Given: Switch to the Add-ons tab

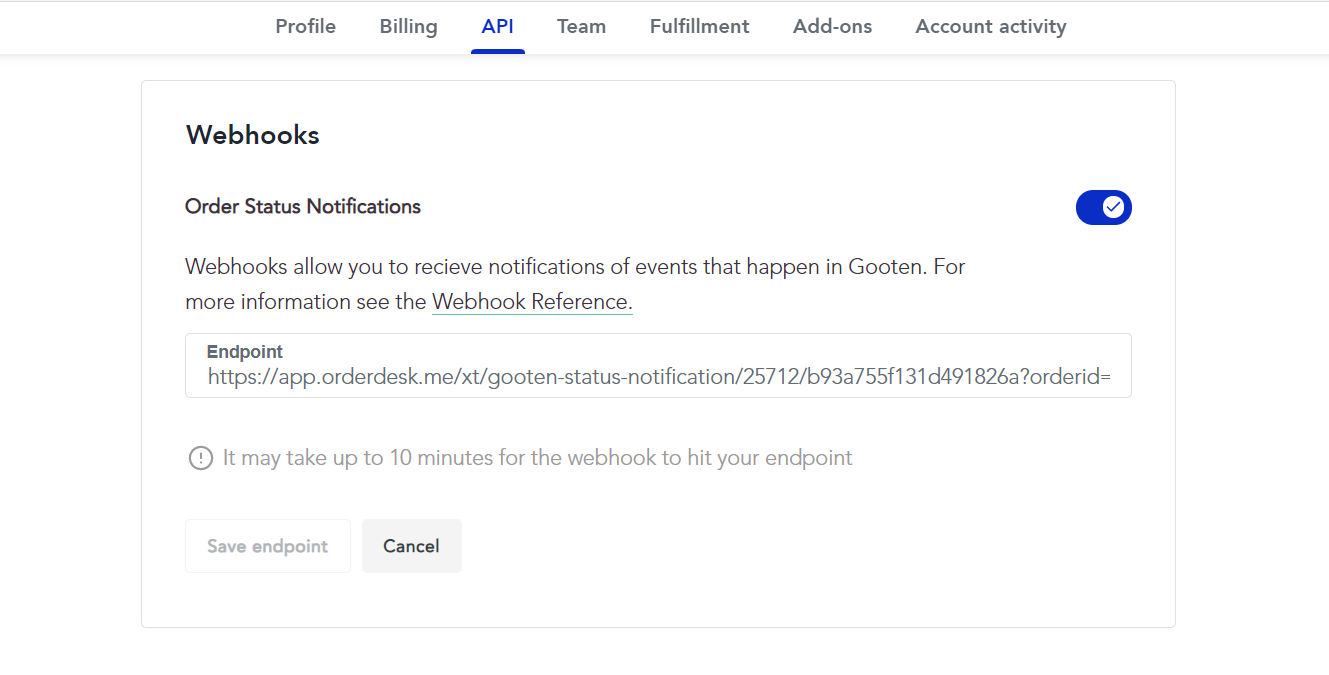Looking at the screenshot, I should [832, 27].
